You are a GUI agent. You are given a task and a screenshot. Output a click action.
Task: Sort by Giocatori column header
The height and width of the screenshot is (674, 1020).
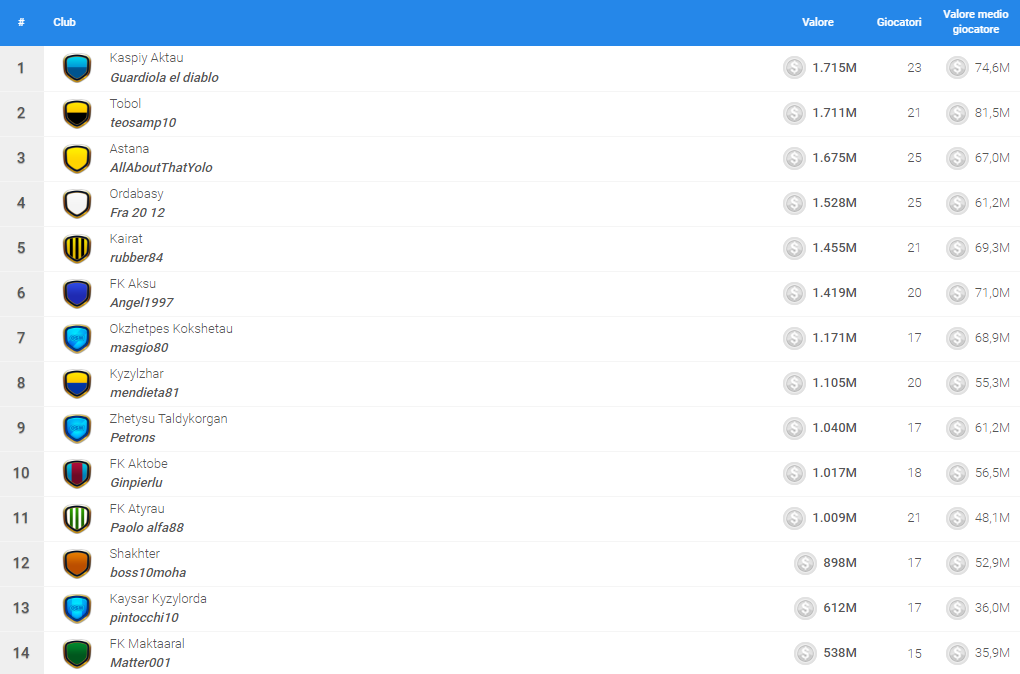[899, 22]
